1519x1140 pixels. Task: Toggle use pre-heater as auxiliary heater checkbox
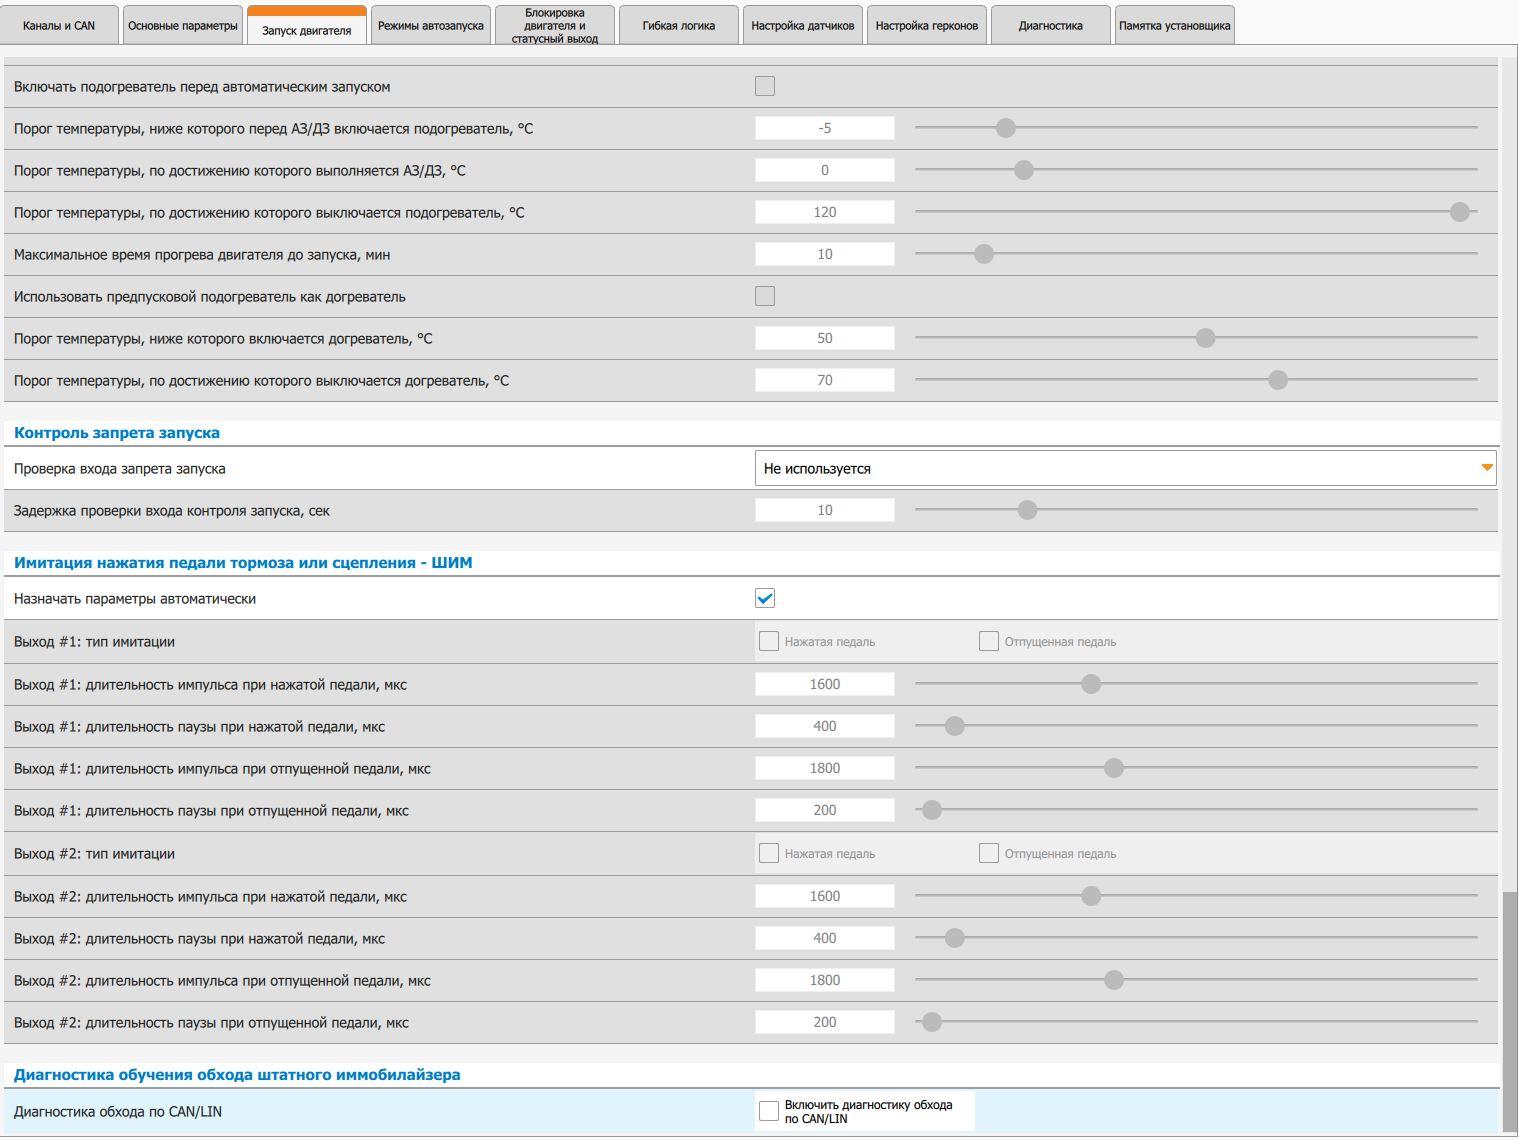tap(765, 296)
